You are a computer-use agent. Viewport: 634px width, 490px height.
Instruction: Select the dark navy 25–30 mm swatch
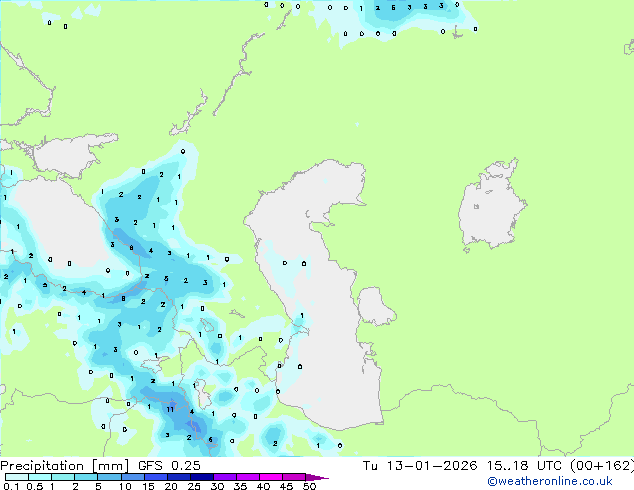(x=201, y=477)
